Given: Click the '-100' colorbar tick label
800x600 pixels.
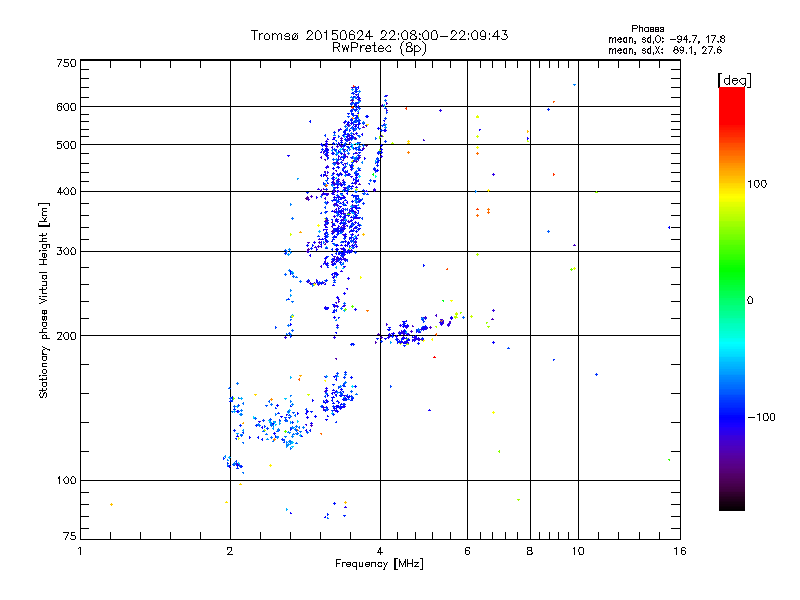Looking at the screenshot, I should tap(761, 417).
